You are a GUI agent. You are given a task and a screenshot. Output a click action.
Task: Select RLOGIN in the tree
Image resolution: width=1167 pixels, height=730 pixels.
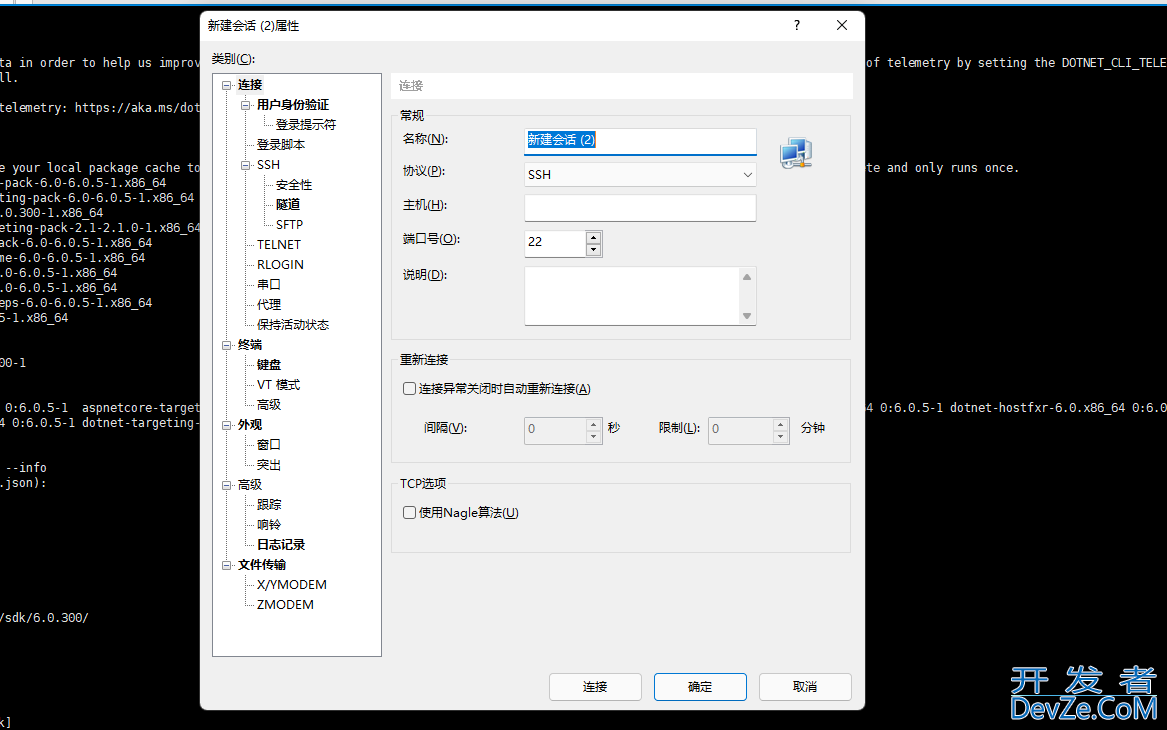281,265
